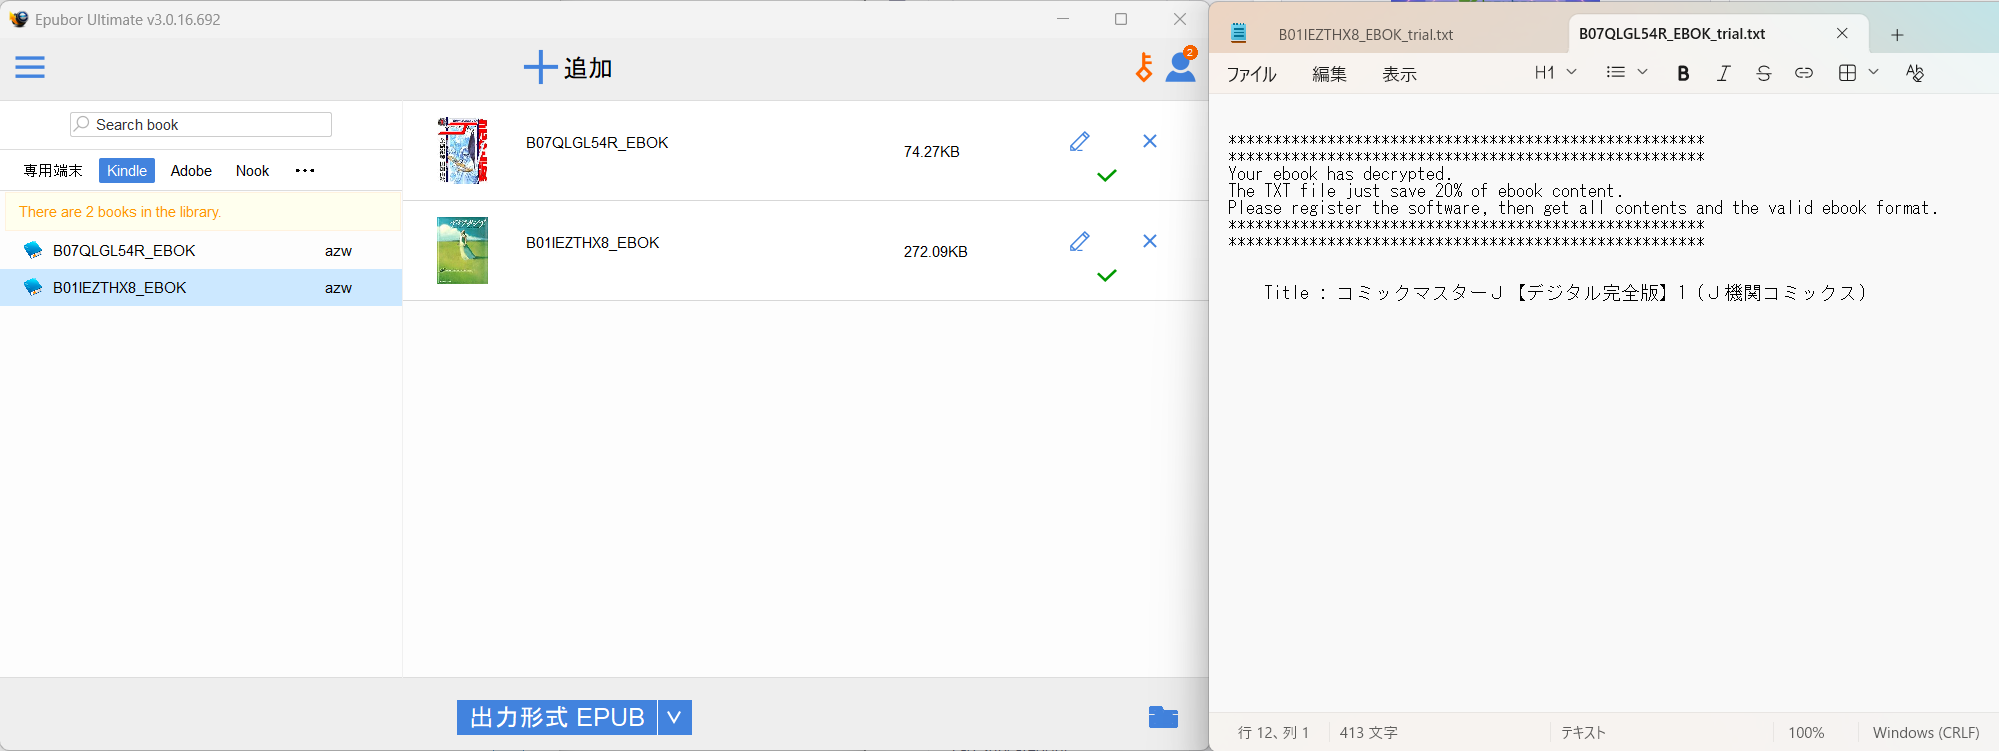Open the Epubor hamburger menu
The width and height of the screenshot is (1999, 751).
(30, 67)
